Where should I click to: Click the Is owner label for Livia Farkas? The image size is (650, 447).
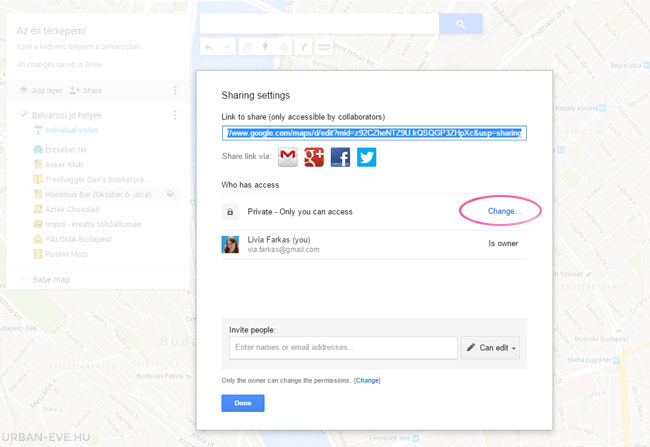click(503, 243)
